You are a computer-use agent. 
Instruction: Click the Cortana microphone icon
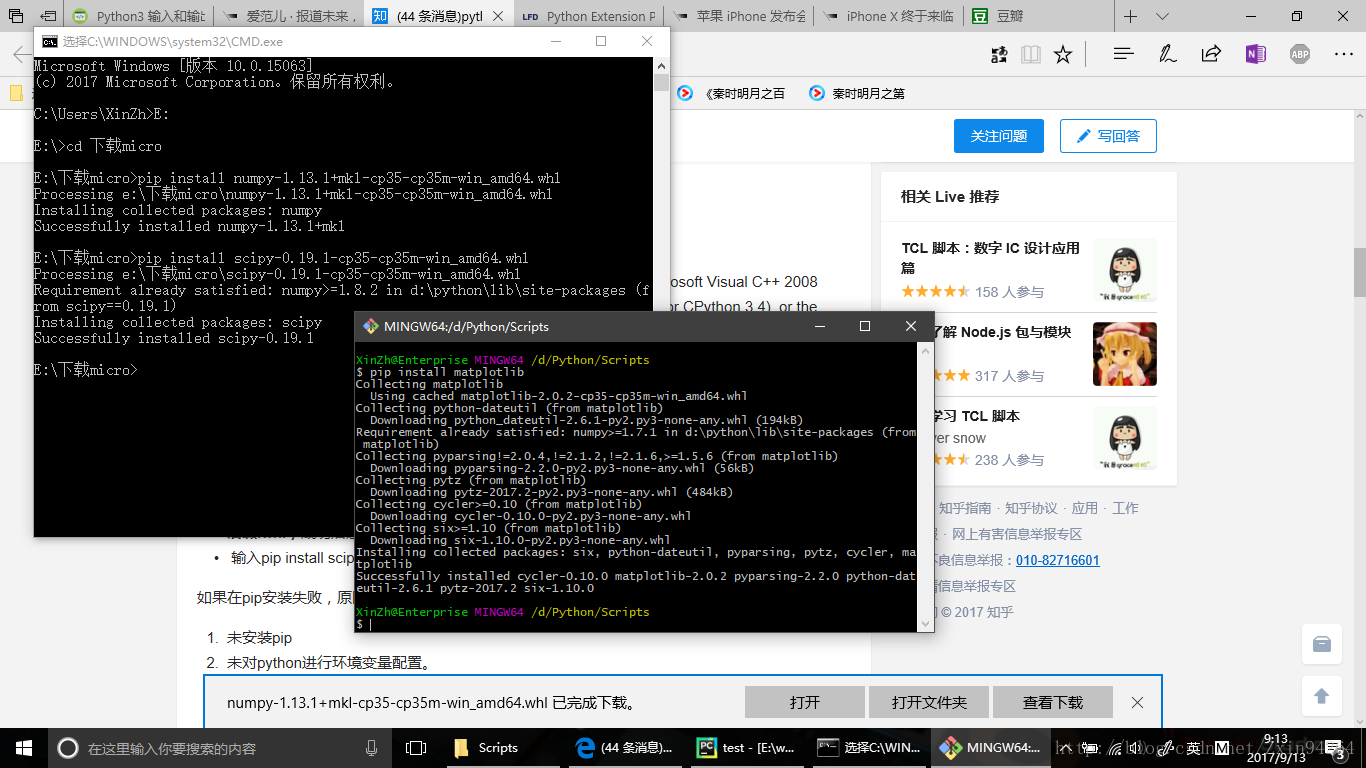coord(372,747)
